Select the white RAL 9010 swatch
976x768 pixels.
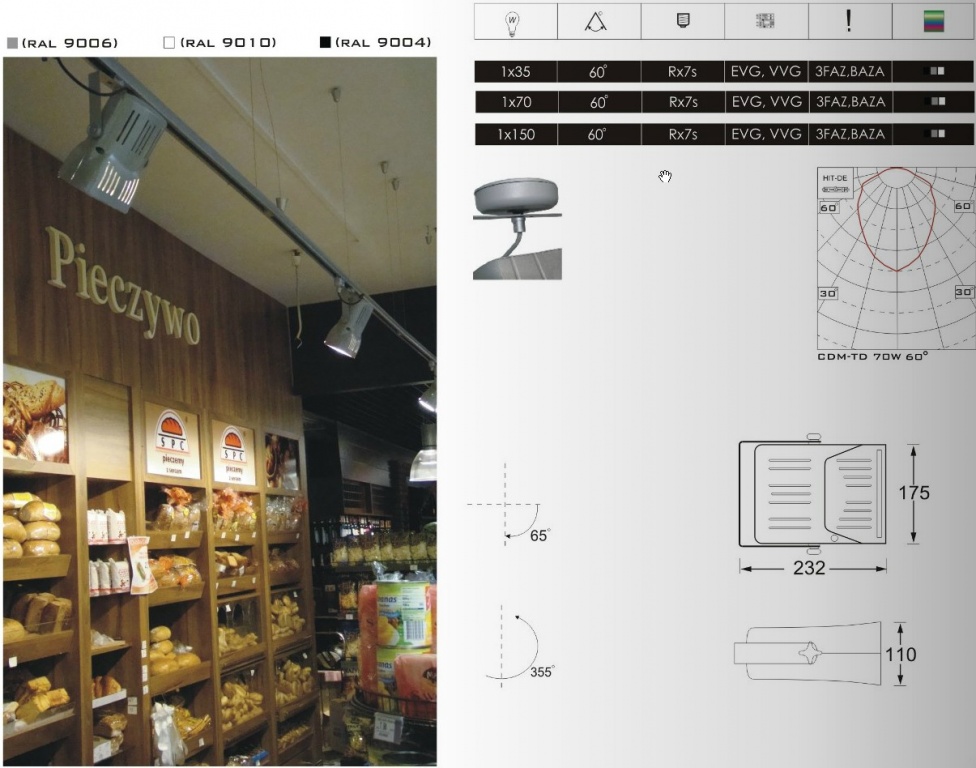169,42
